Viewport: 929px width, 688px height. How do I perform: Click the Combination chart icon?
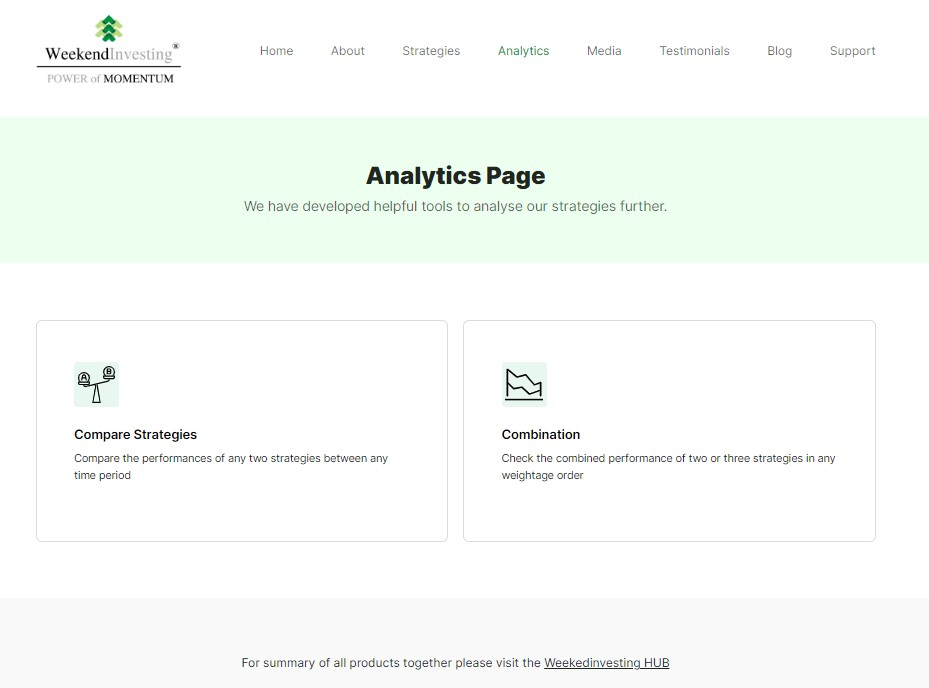tap(524, 385)
